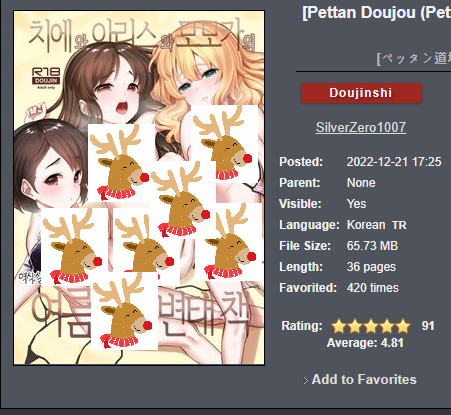Open uploader SilverZero1007's profile link
Image resolution: width=451 pixels, height=415 pixels.
click(361, 127)
